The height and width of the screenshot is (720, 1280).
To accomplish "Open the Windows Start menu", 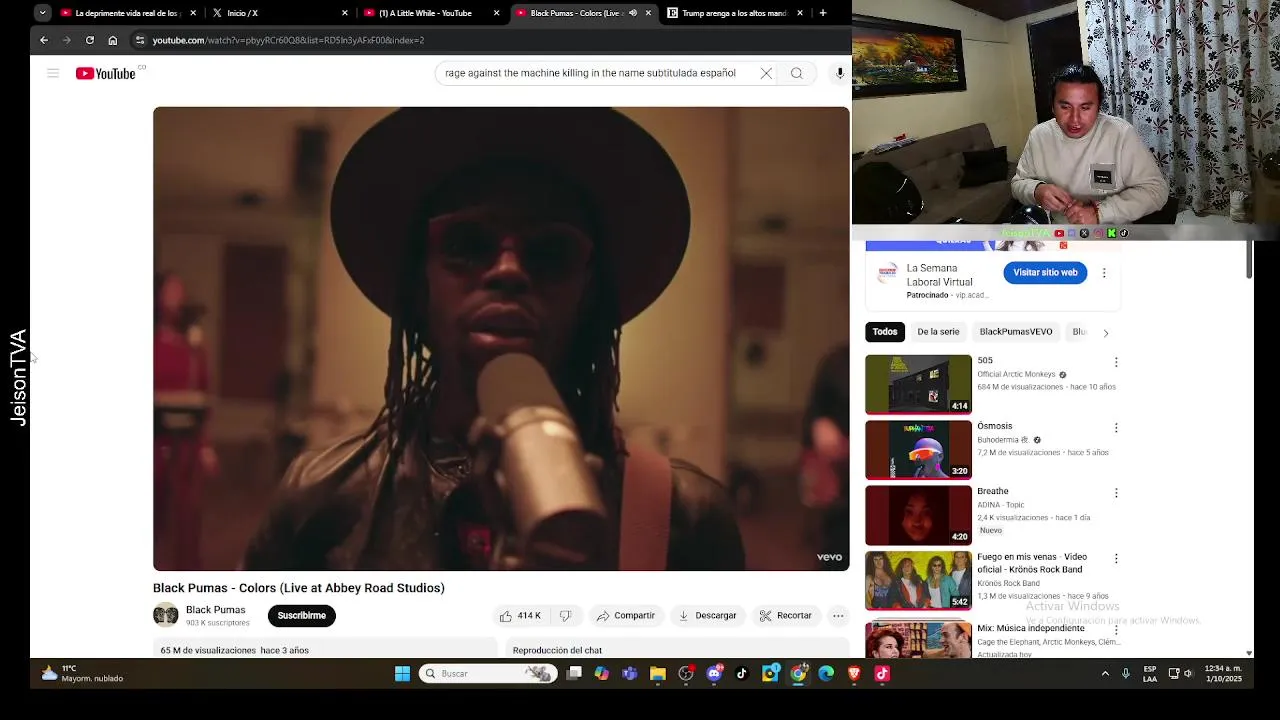I will [402, 674].
